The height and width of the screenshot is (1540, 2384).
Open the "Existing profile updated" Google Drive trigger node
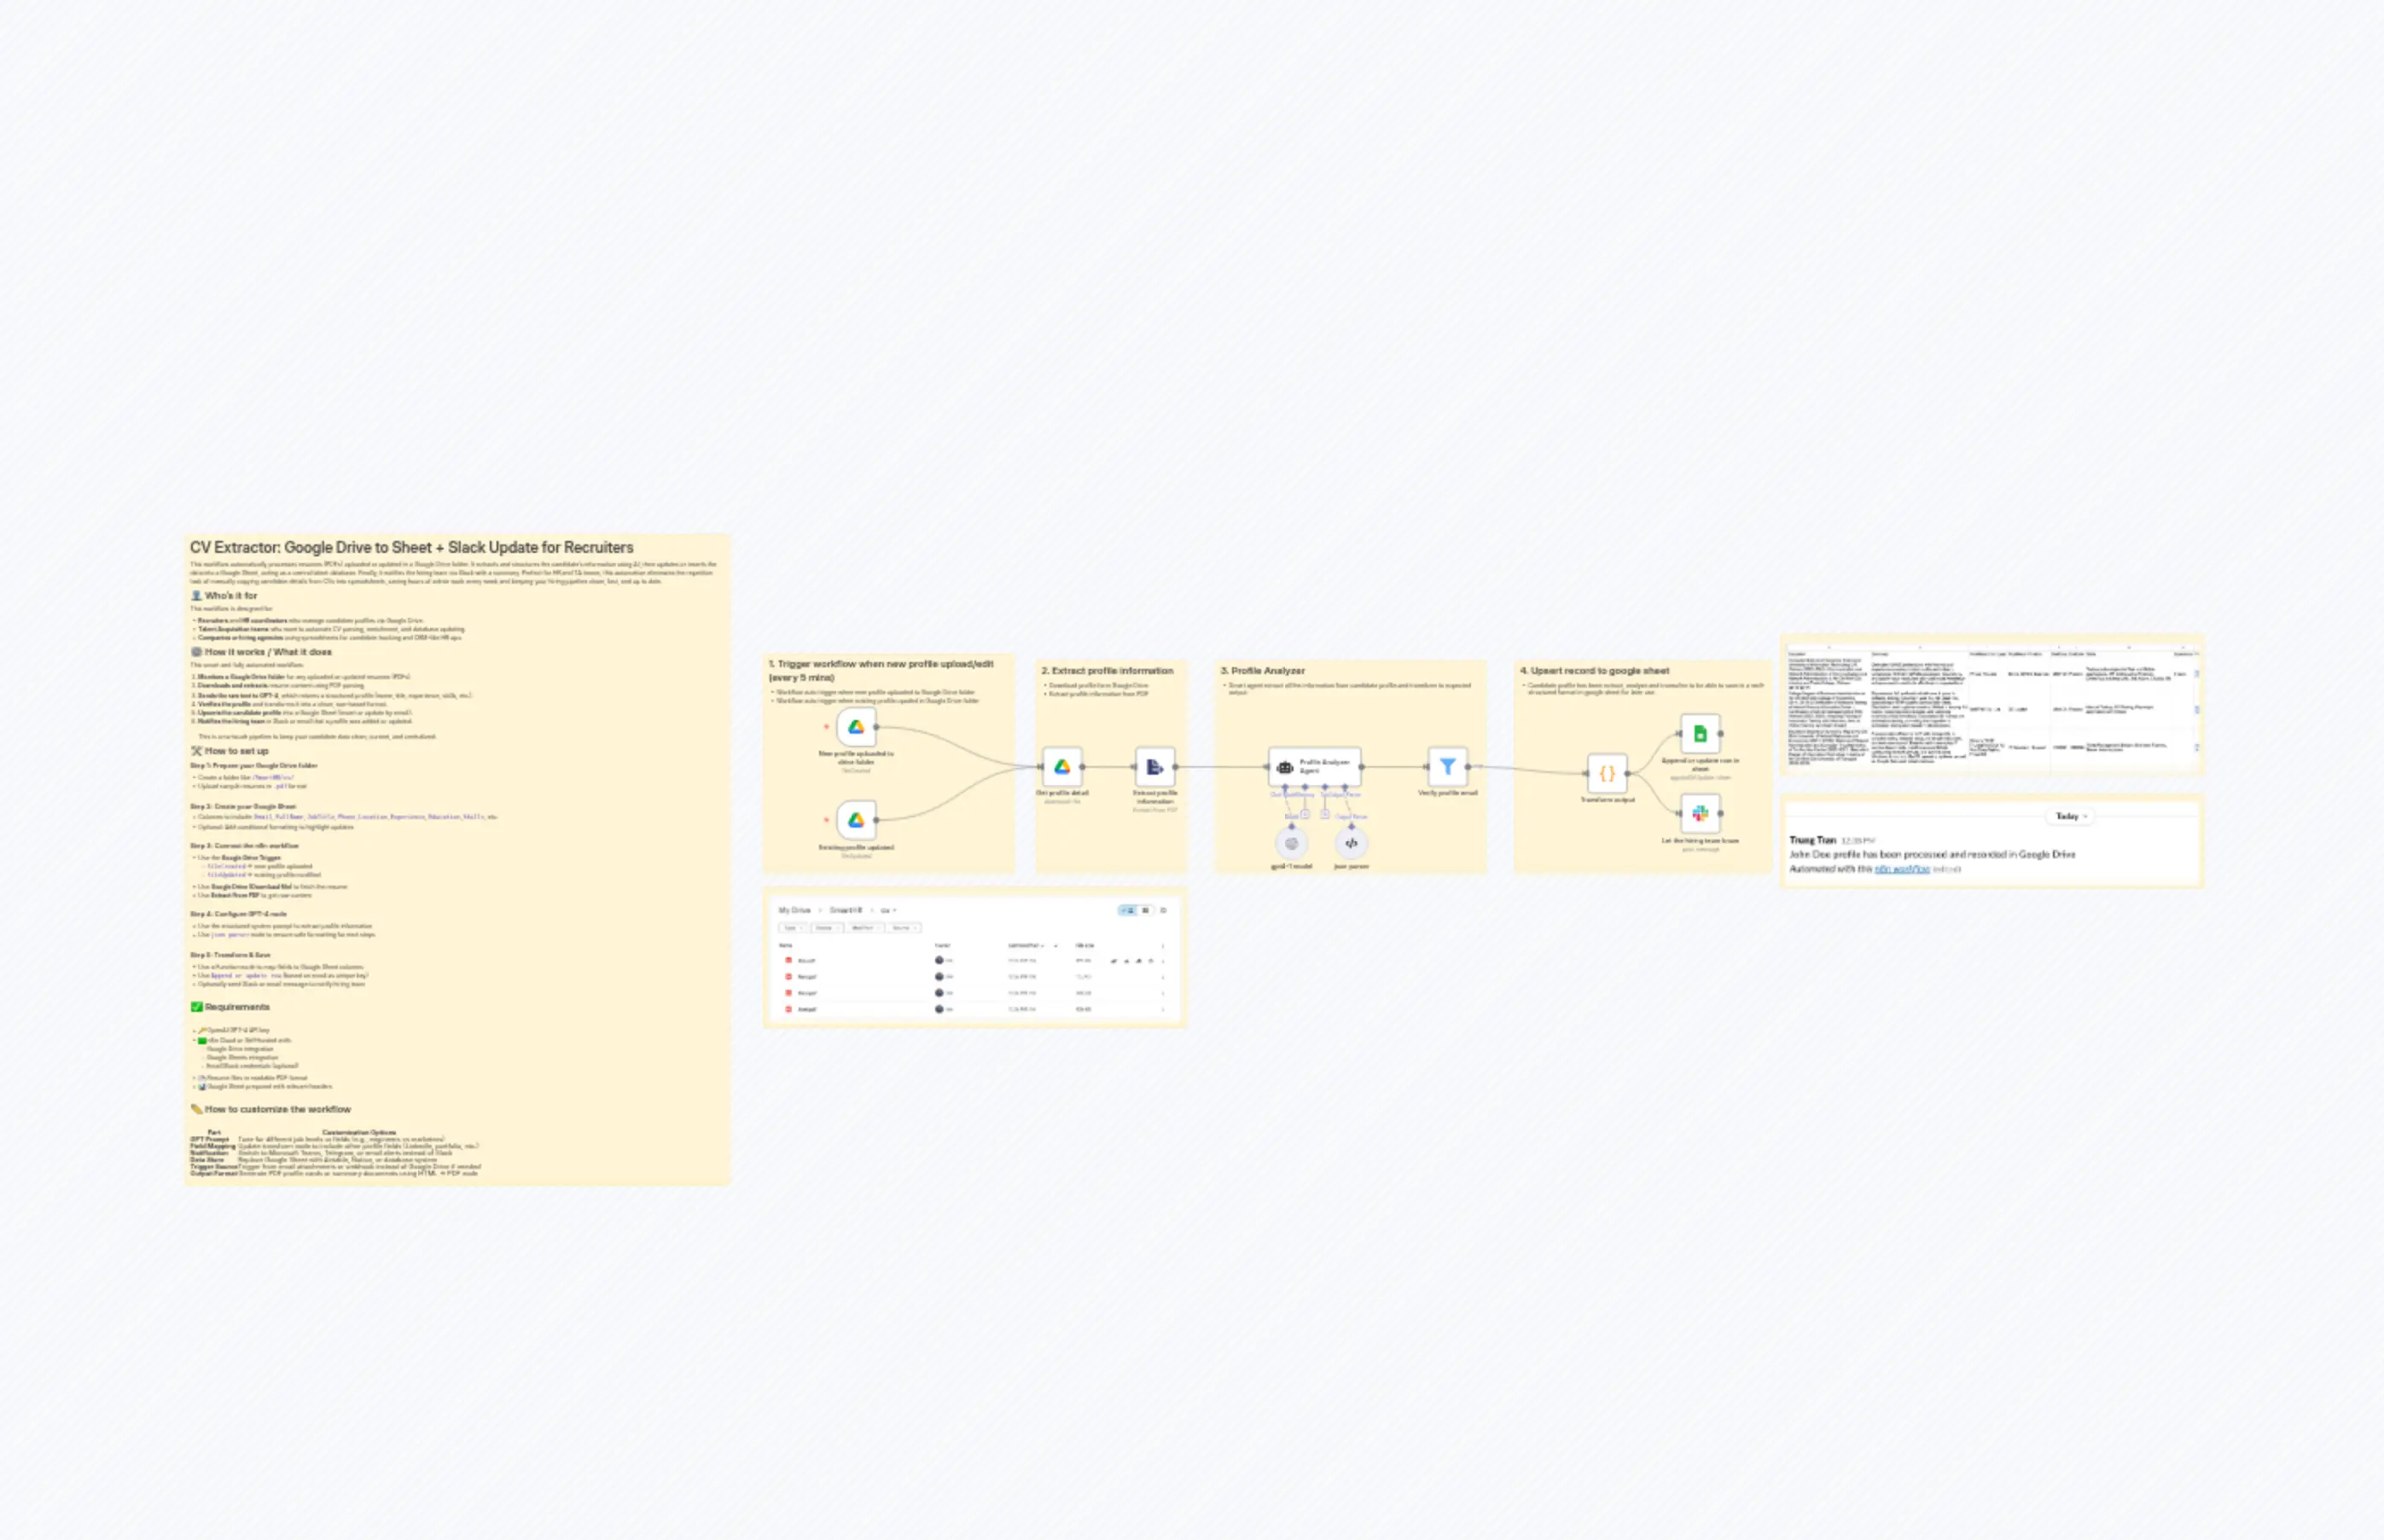point(857,821)
